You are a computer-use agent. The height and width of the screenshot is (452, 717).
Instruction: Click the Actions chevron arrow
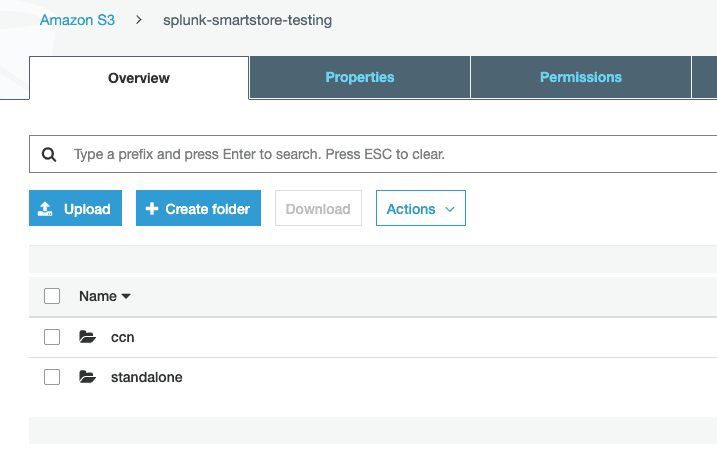pyautogui.click(x=449, y=210)
